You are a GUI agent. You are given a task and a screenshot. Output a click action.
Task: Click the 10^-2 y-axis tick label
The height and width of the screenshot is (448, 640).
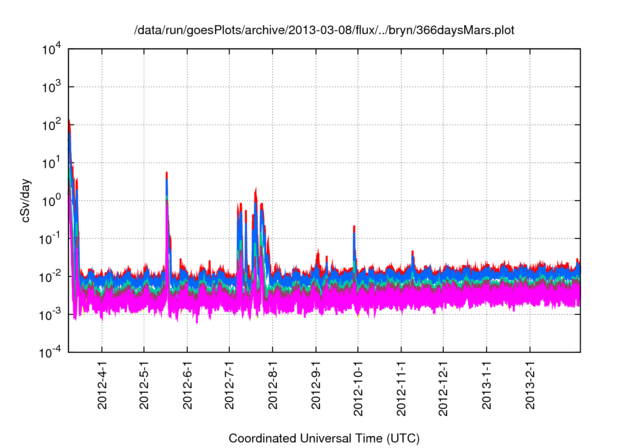coord(50,277)
